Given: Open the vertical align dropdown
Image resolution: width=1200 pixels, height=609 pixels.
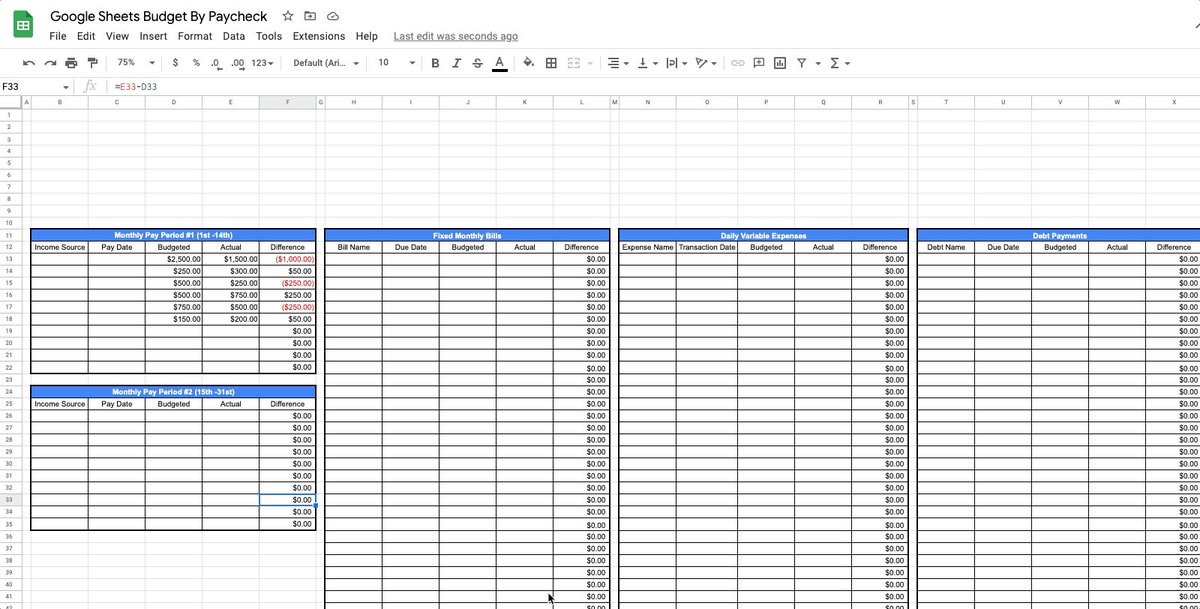Looking at the screenshot, I should coord(647,63).
